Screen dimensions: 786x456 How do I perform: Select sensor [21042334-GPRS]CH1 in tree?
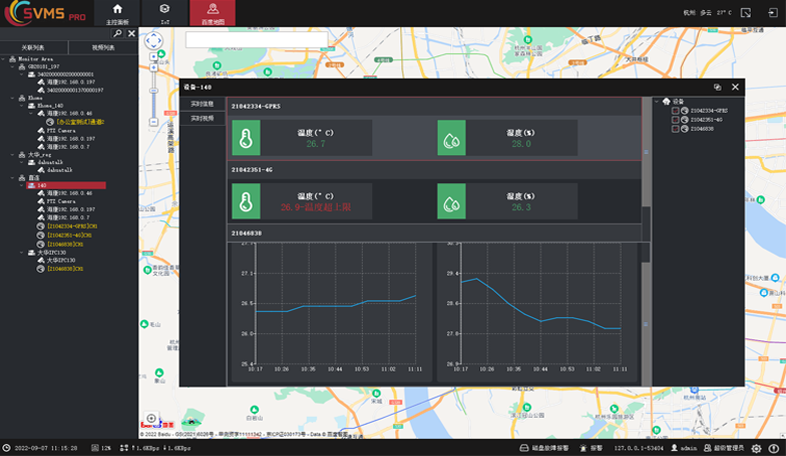69,226
